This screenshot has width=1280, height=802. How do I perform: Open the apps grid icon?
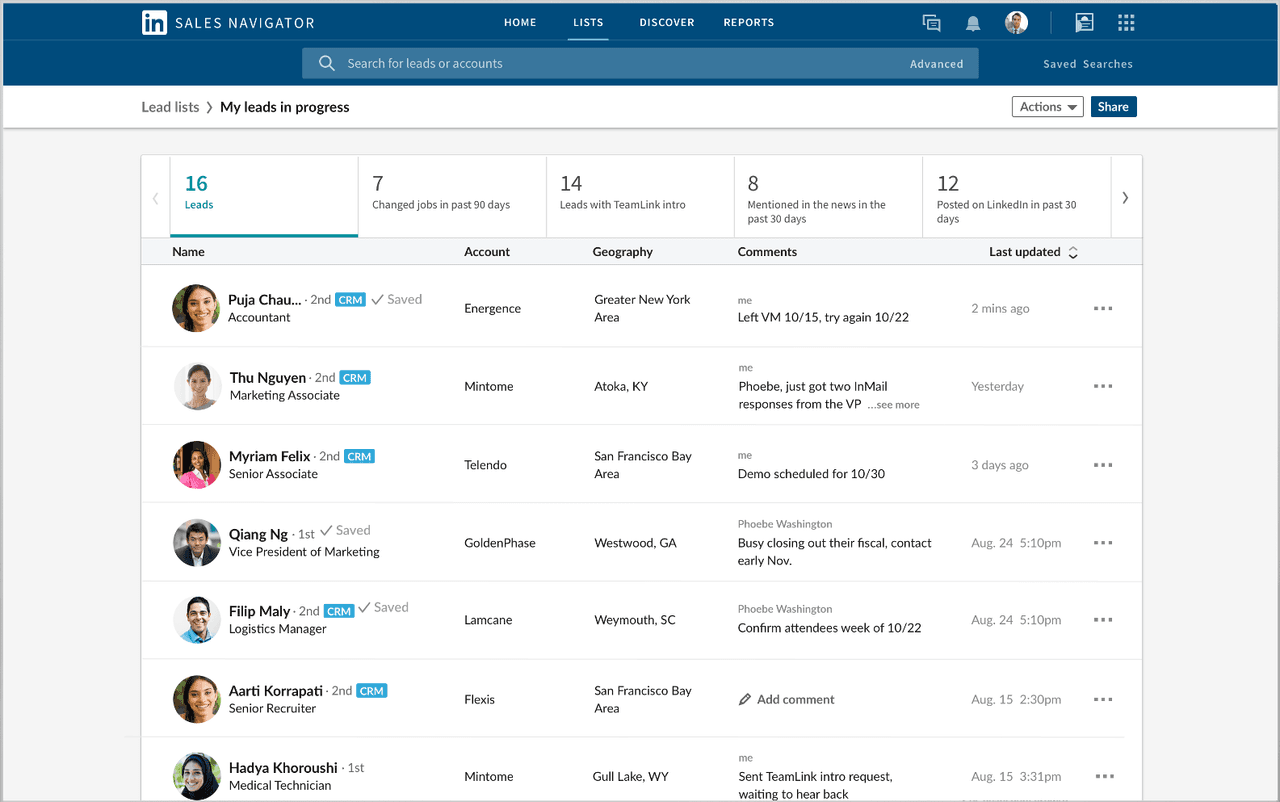click(x=1126, y=22)
